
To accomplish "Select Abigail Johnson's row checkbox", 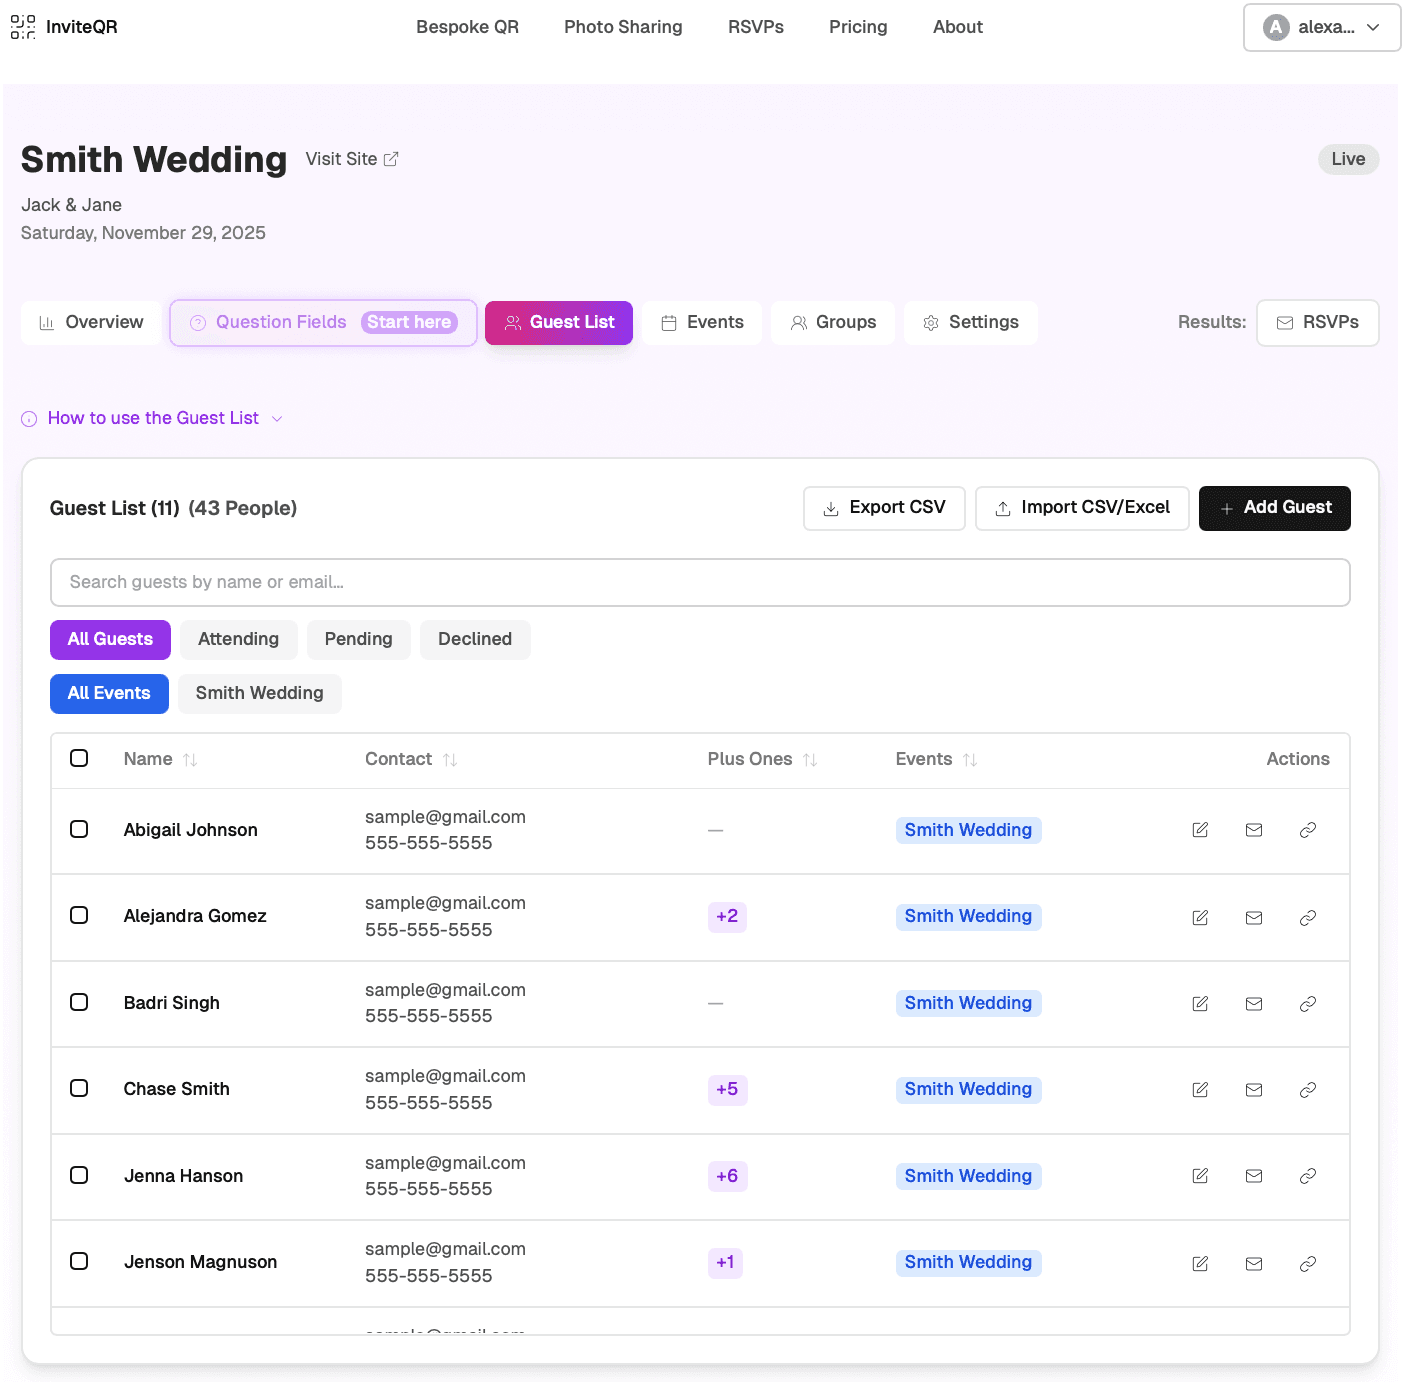I will pos(79,829).
